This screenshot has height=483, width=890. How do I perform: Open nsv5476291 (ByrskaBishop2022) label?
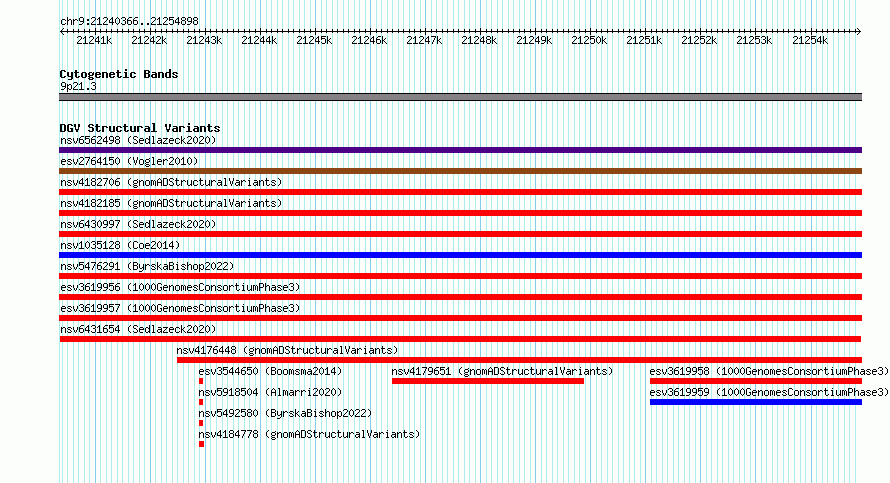[x=147, y=266]
